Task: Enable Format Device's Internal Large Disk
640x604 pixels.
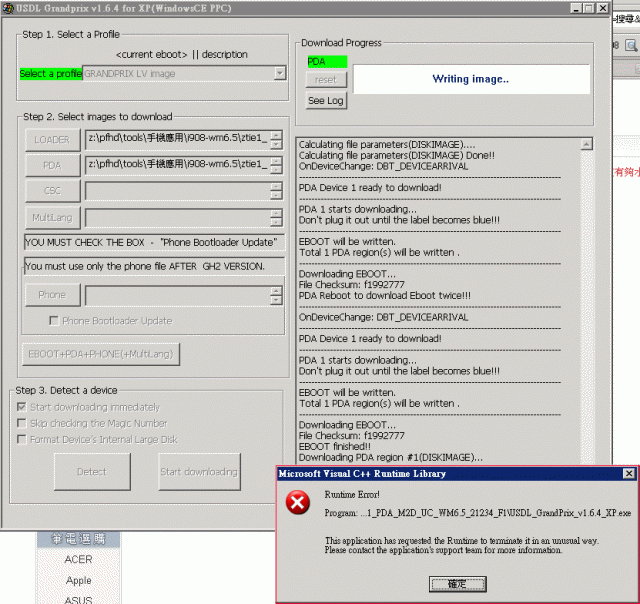Action: point(22,440)
